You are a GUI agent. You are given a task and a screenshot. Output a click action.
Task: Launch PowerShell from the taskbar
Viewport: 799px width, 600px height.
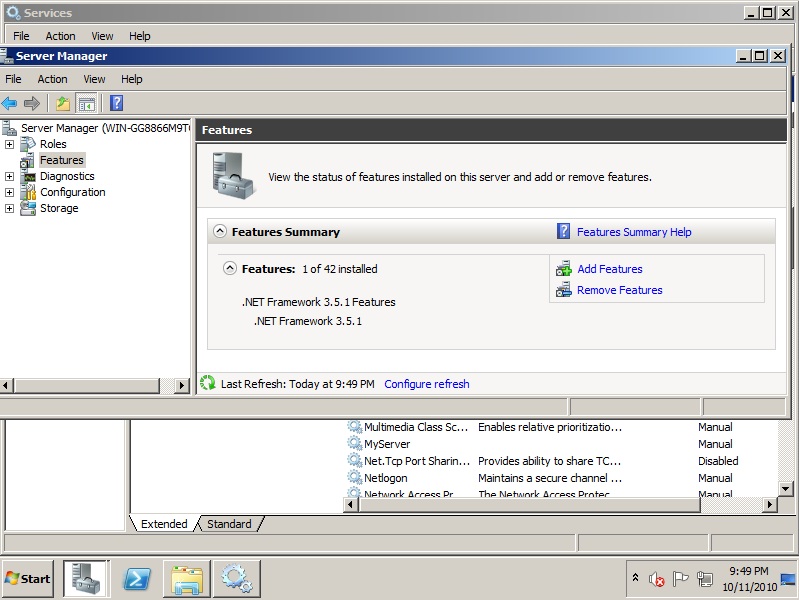137,579
